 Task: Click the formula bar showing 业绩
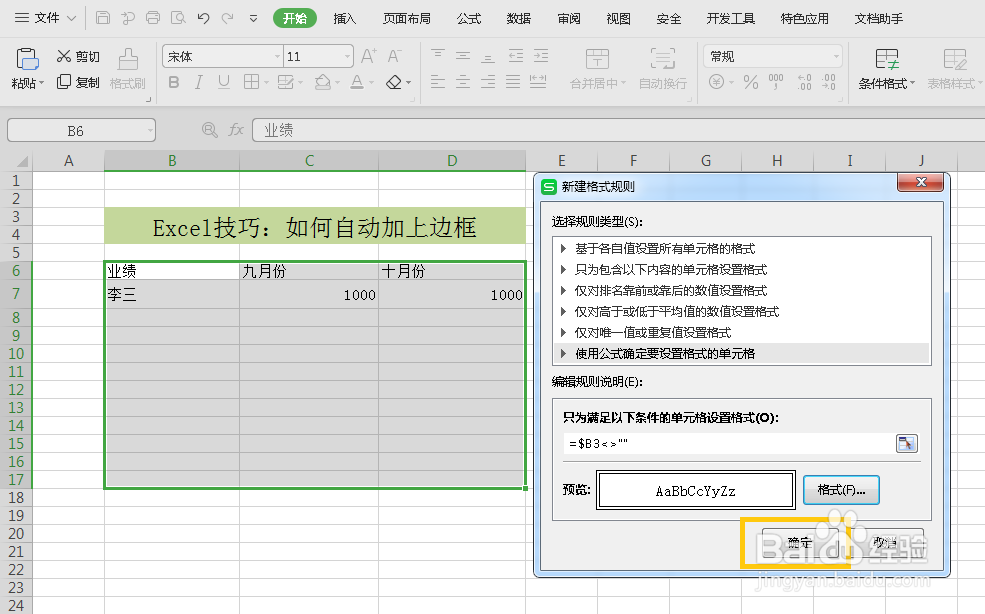pos(618,130)
